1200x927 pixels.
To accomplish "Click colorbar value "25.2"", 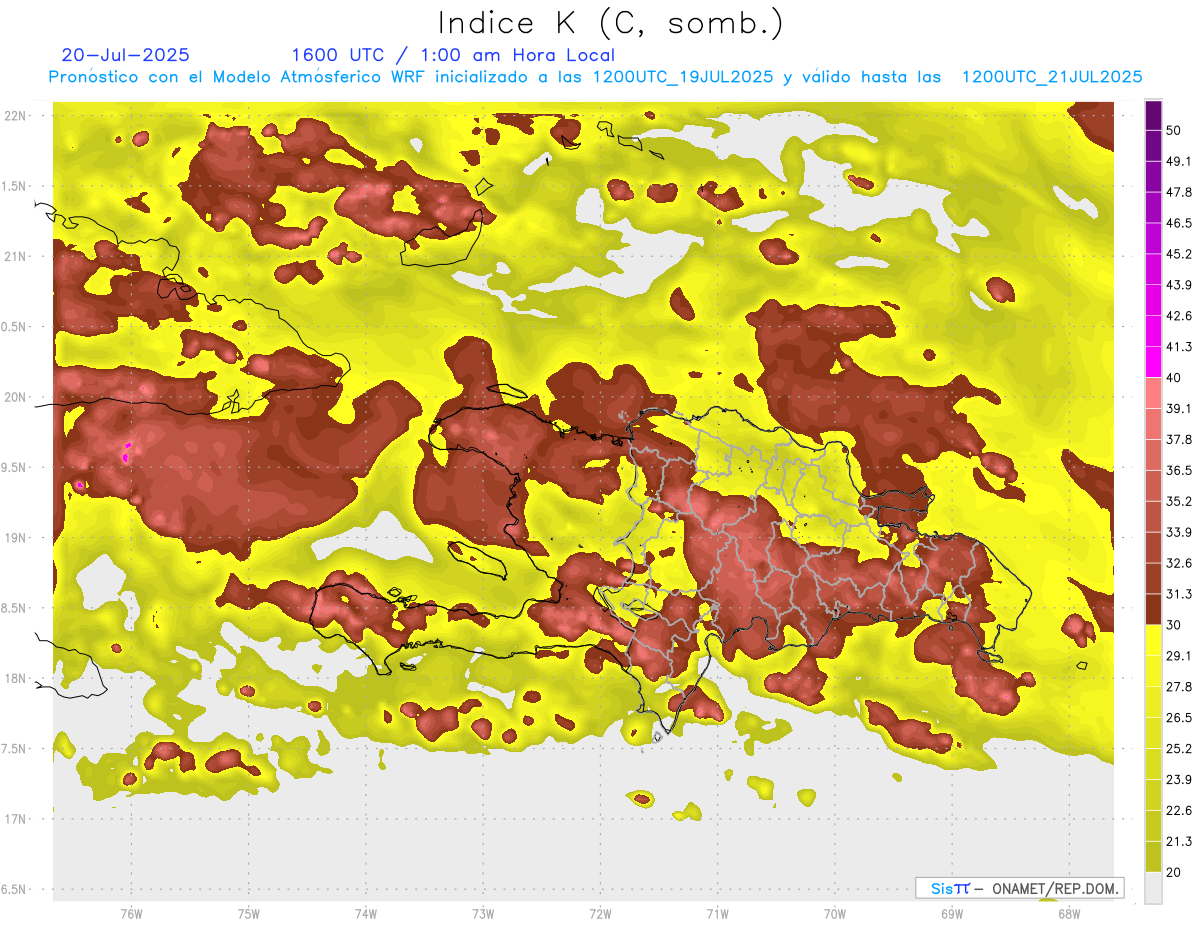I will point(1179,749).
